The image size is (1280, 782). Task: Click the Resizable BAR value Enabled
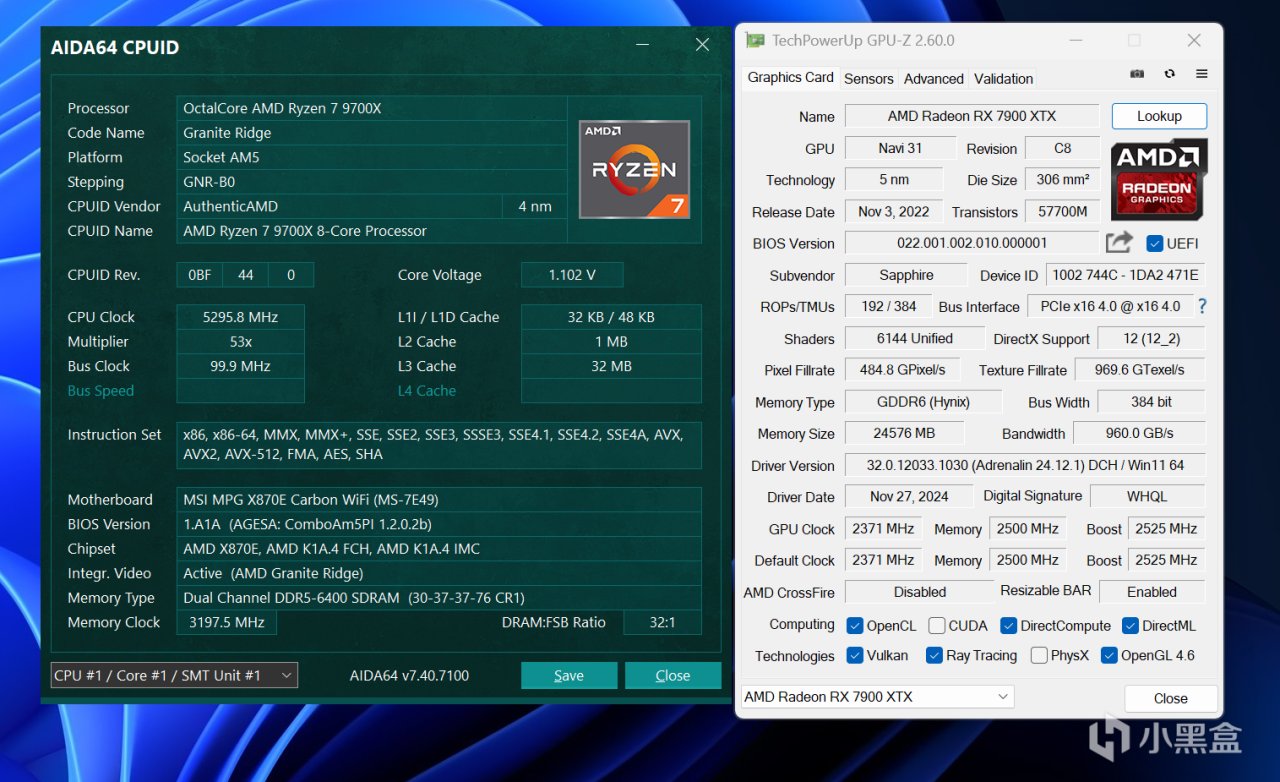(1152, 592)
